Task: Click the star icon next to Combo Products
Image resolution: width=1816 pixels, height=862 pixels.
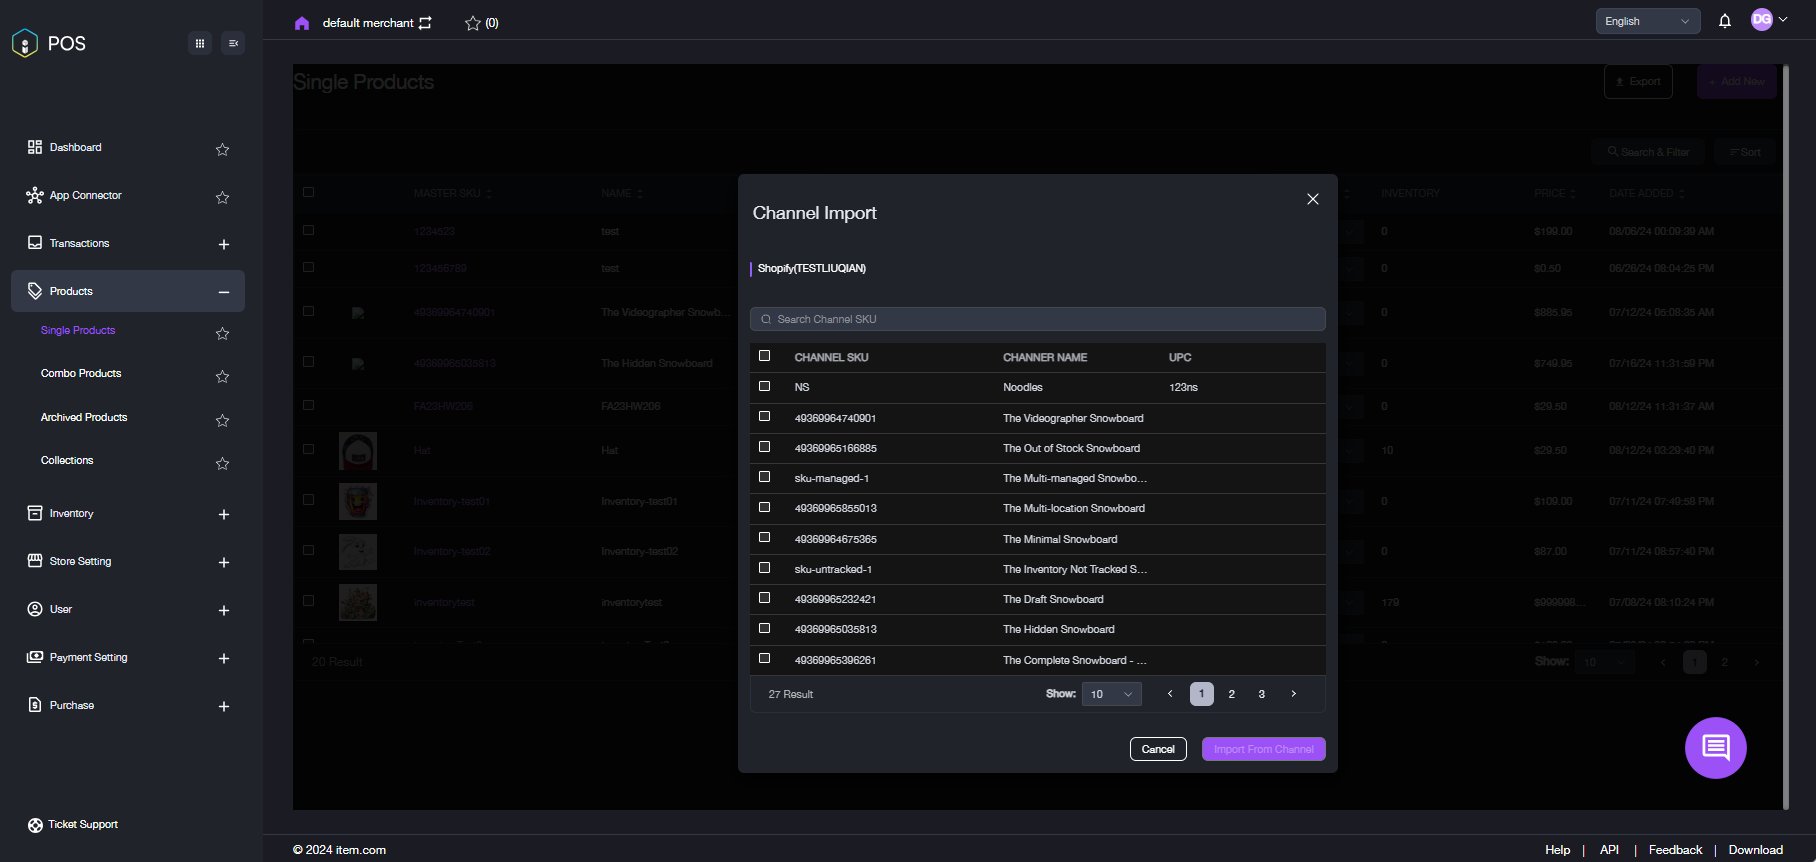Action: pos(223,376)
